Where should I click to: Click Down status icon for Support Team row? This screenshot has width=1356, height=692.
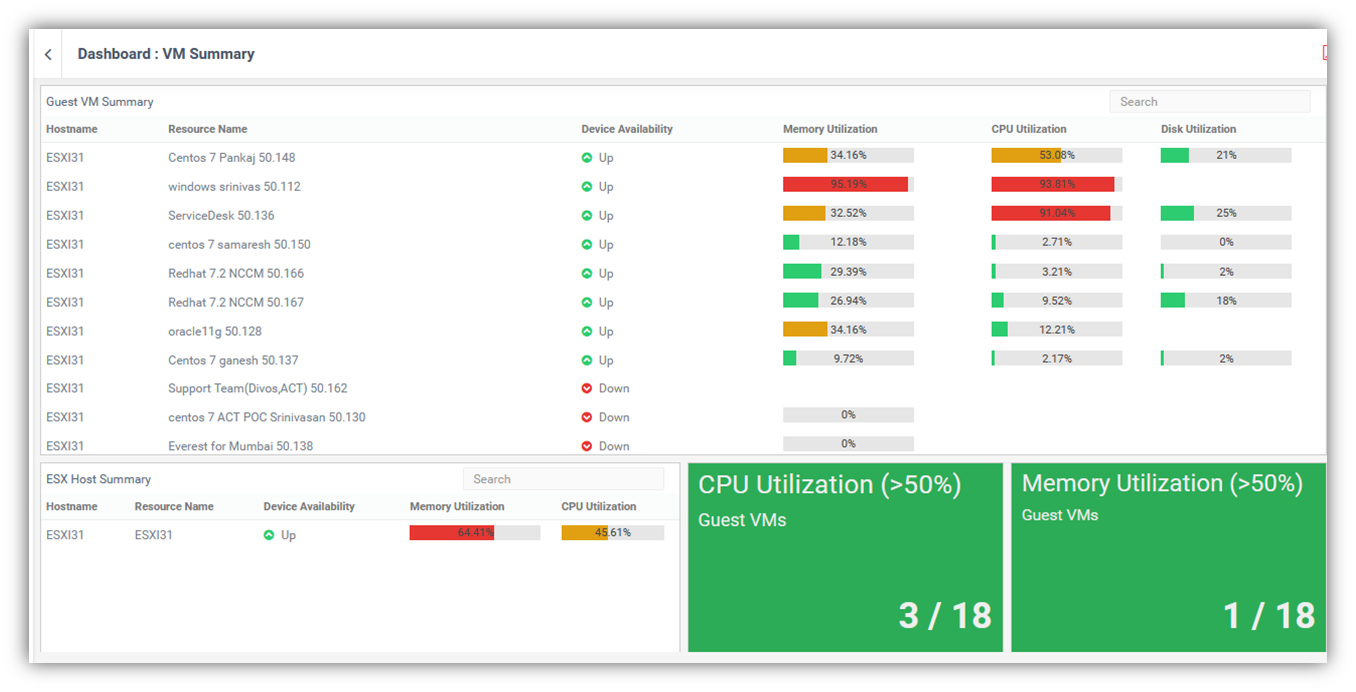587,389
